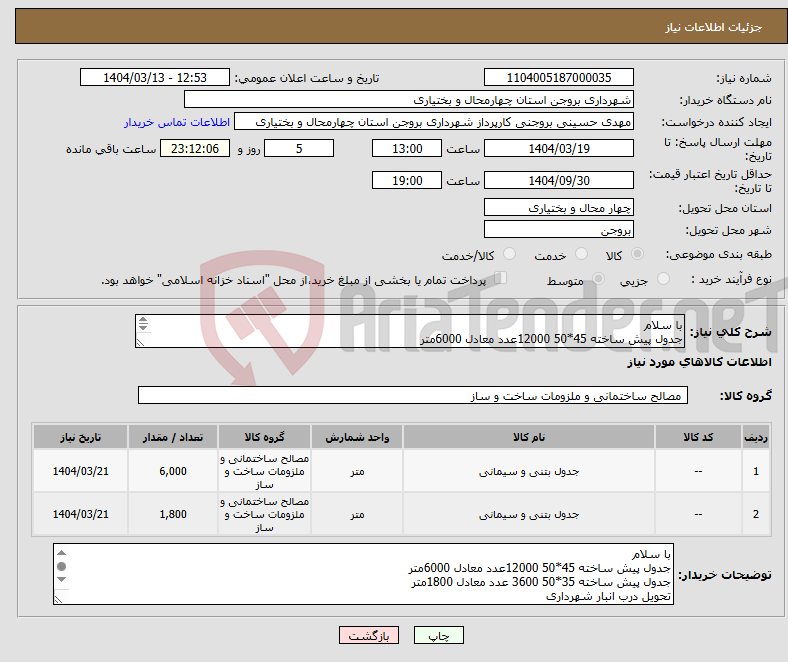Click the price validity time 19:00
The width and height of the screenshot is (788, 662).
tap(407, 180)
